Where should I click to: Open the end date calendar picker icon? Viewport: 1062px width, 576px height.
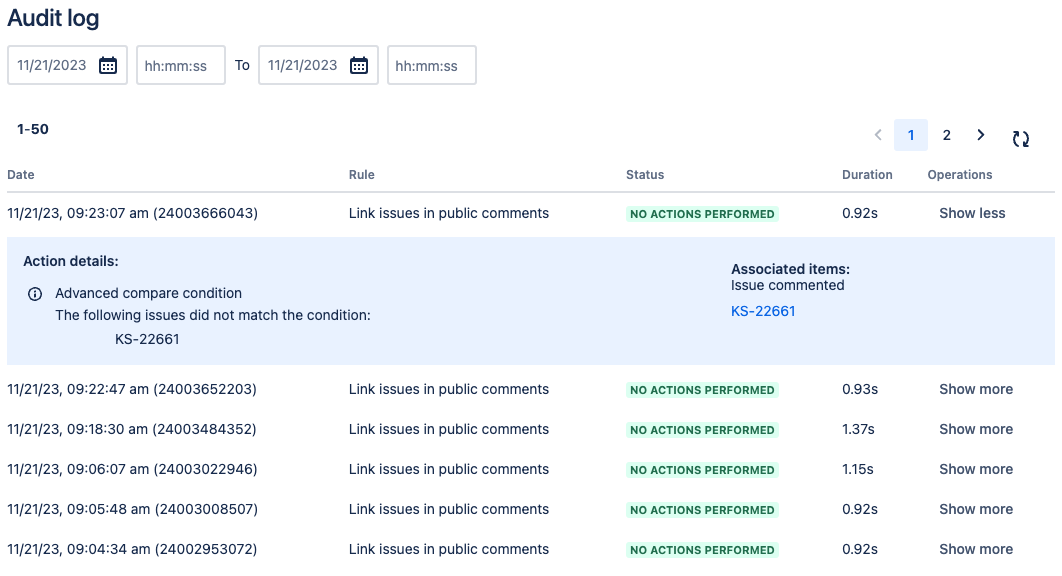click(359, 65)
